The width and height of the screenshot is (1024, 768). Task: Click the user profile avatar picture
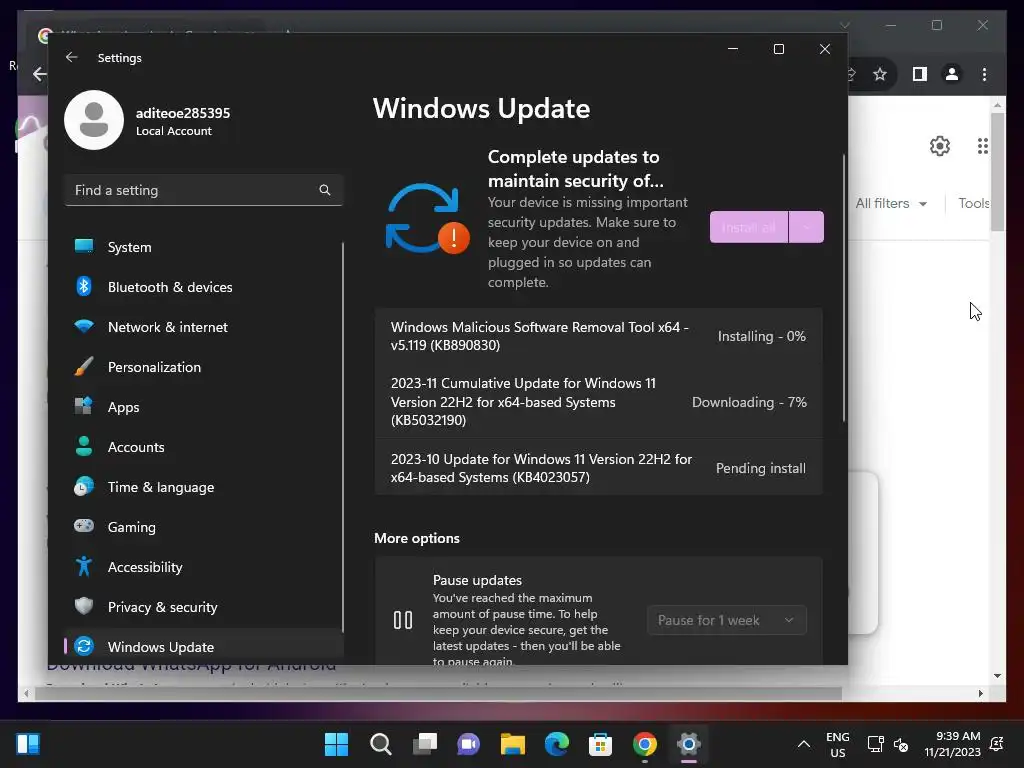point(94,120)
